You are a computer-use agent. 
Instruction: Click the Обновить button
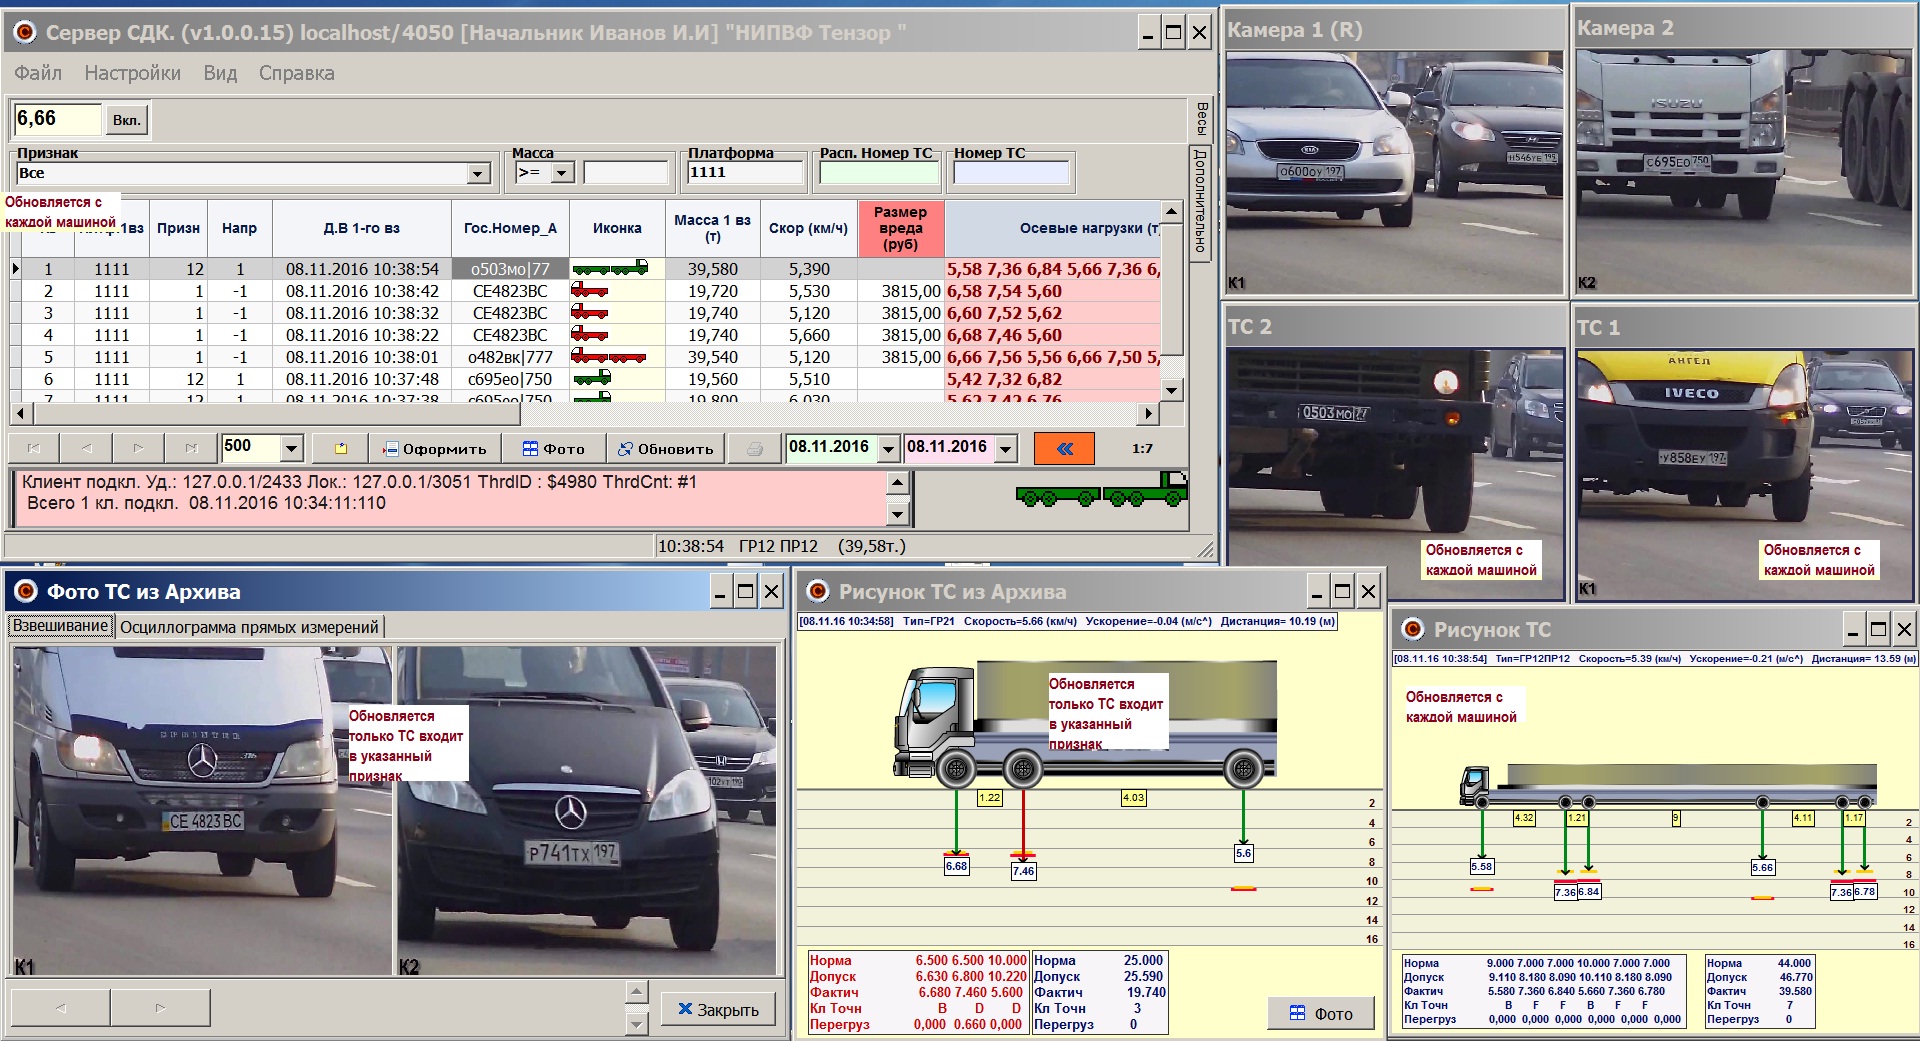pyautogui.click(x=665, y=449)
